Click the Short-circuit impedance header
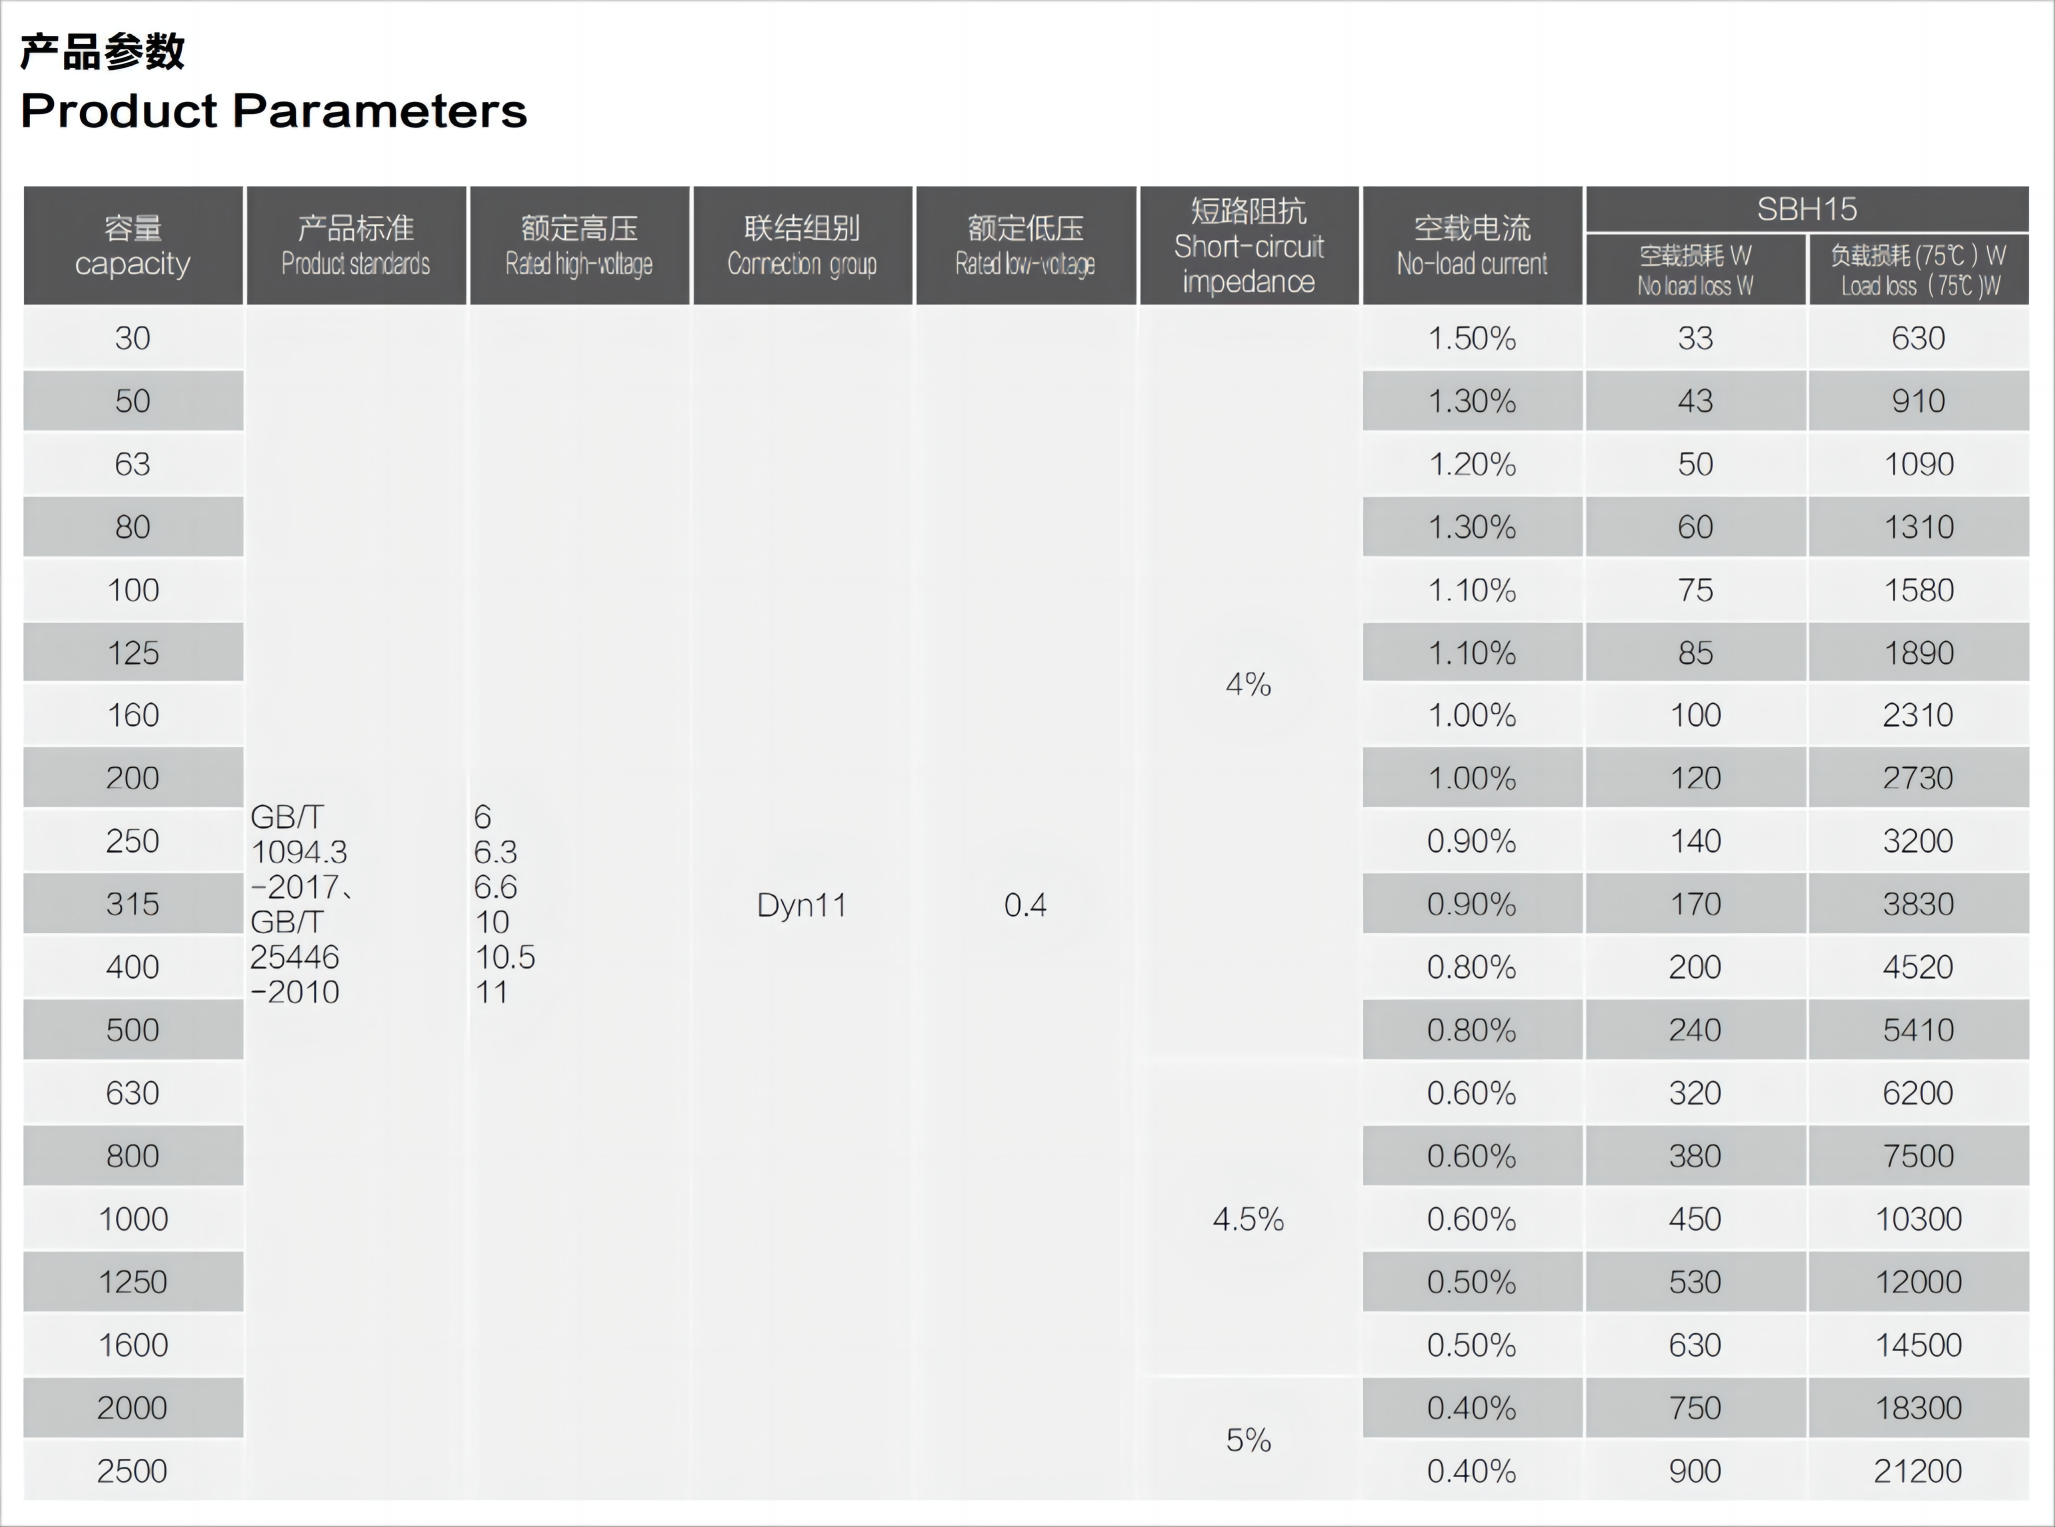This screenshot has height=1527, width=2055. 1248,246
